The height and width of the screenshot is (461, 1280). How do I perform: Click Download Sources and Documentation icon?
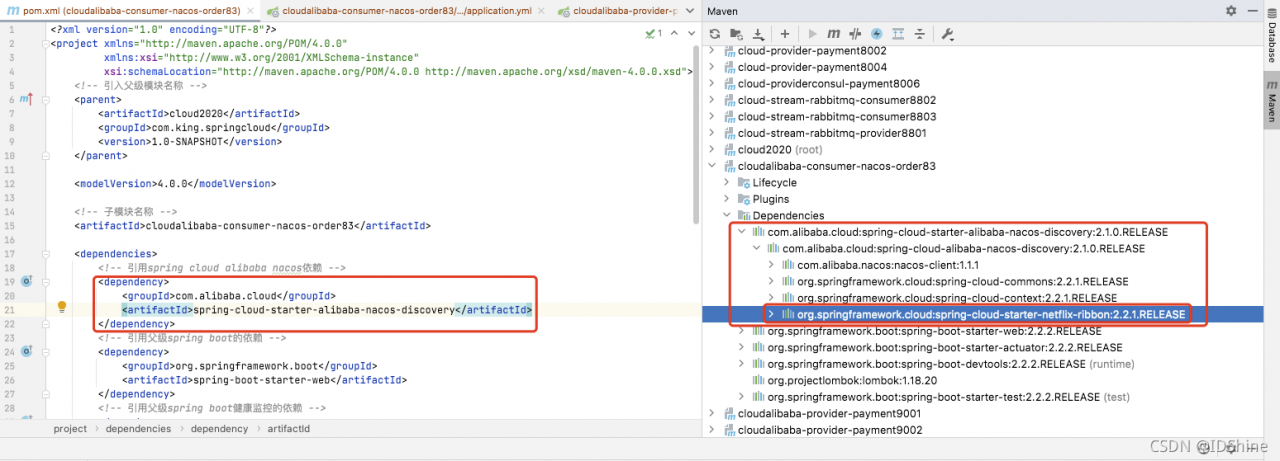(x=758, y=34)
